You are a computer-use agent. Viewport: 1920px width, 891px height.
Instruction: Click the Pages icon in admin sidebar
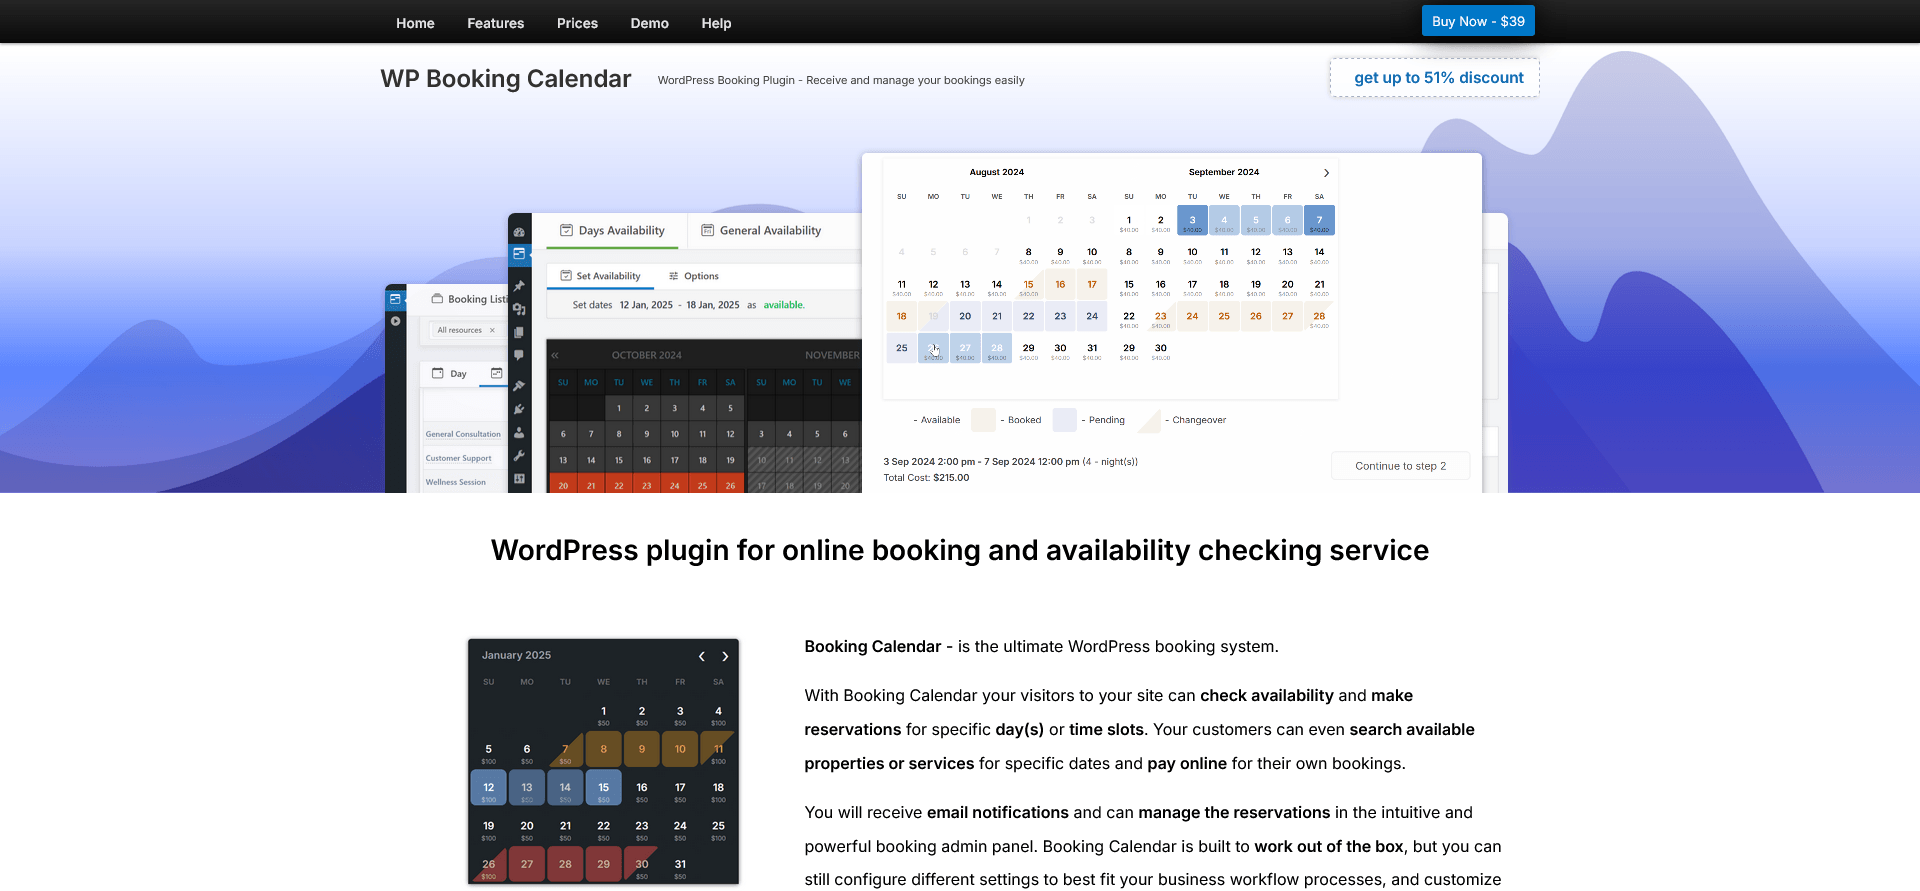point(519,332)
